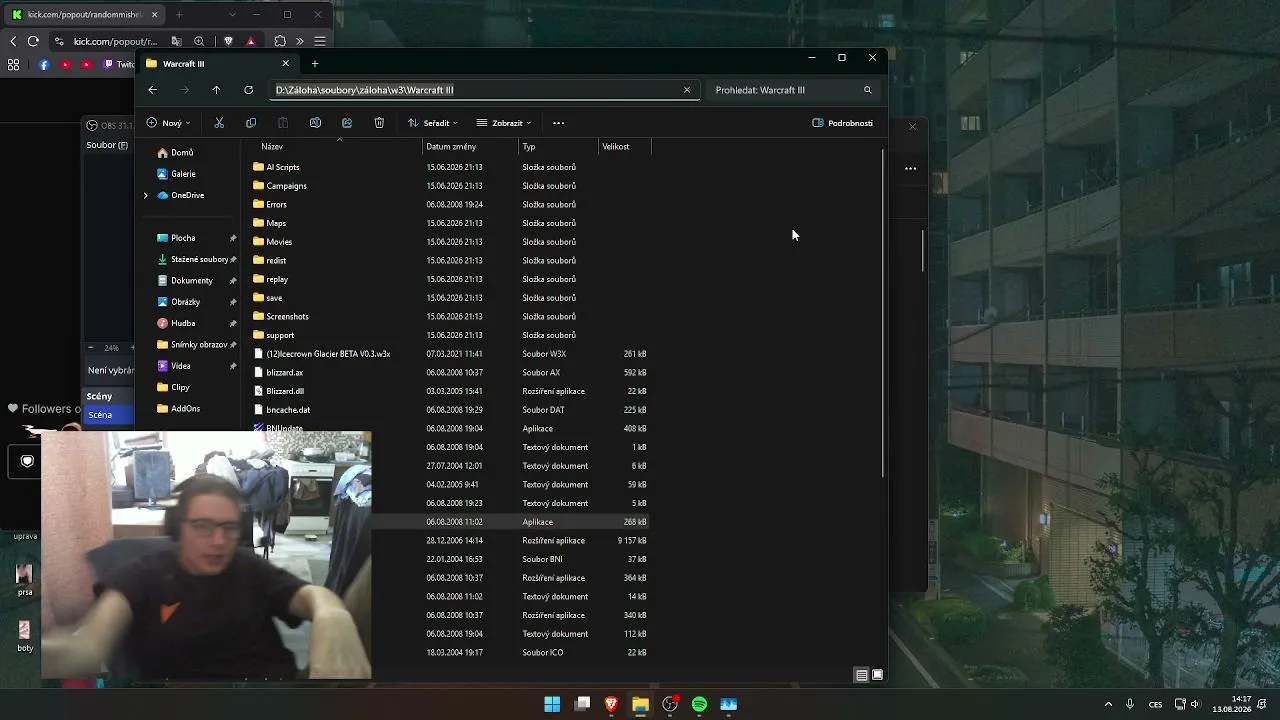
Task: Open OBS Studio from the taskbar
Action: pyautogui.click(x=670, y=704)
